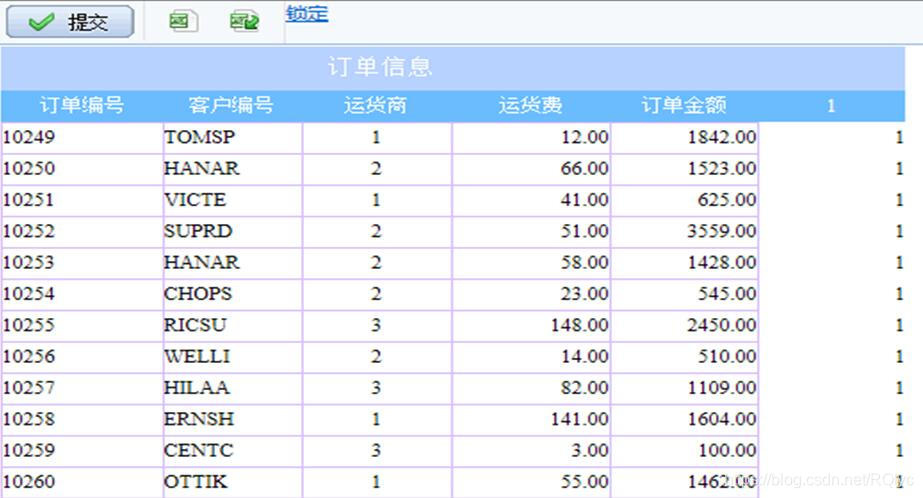The width and height of the screenshot is (923, 498).
Task: Click freight cell 148.00
Action: click(x=532, y=326)
